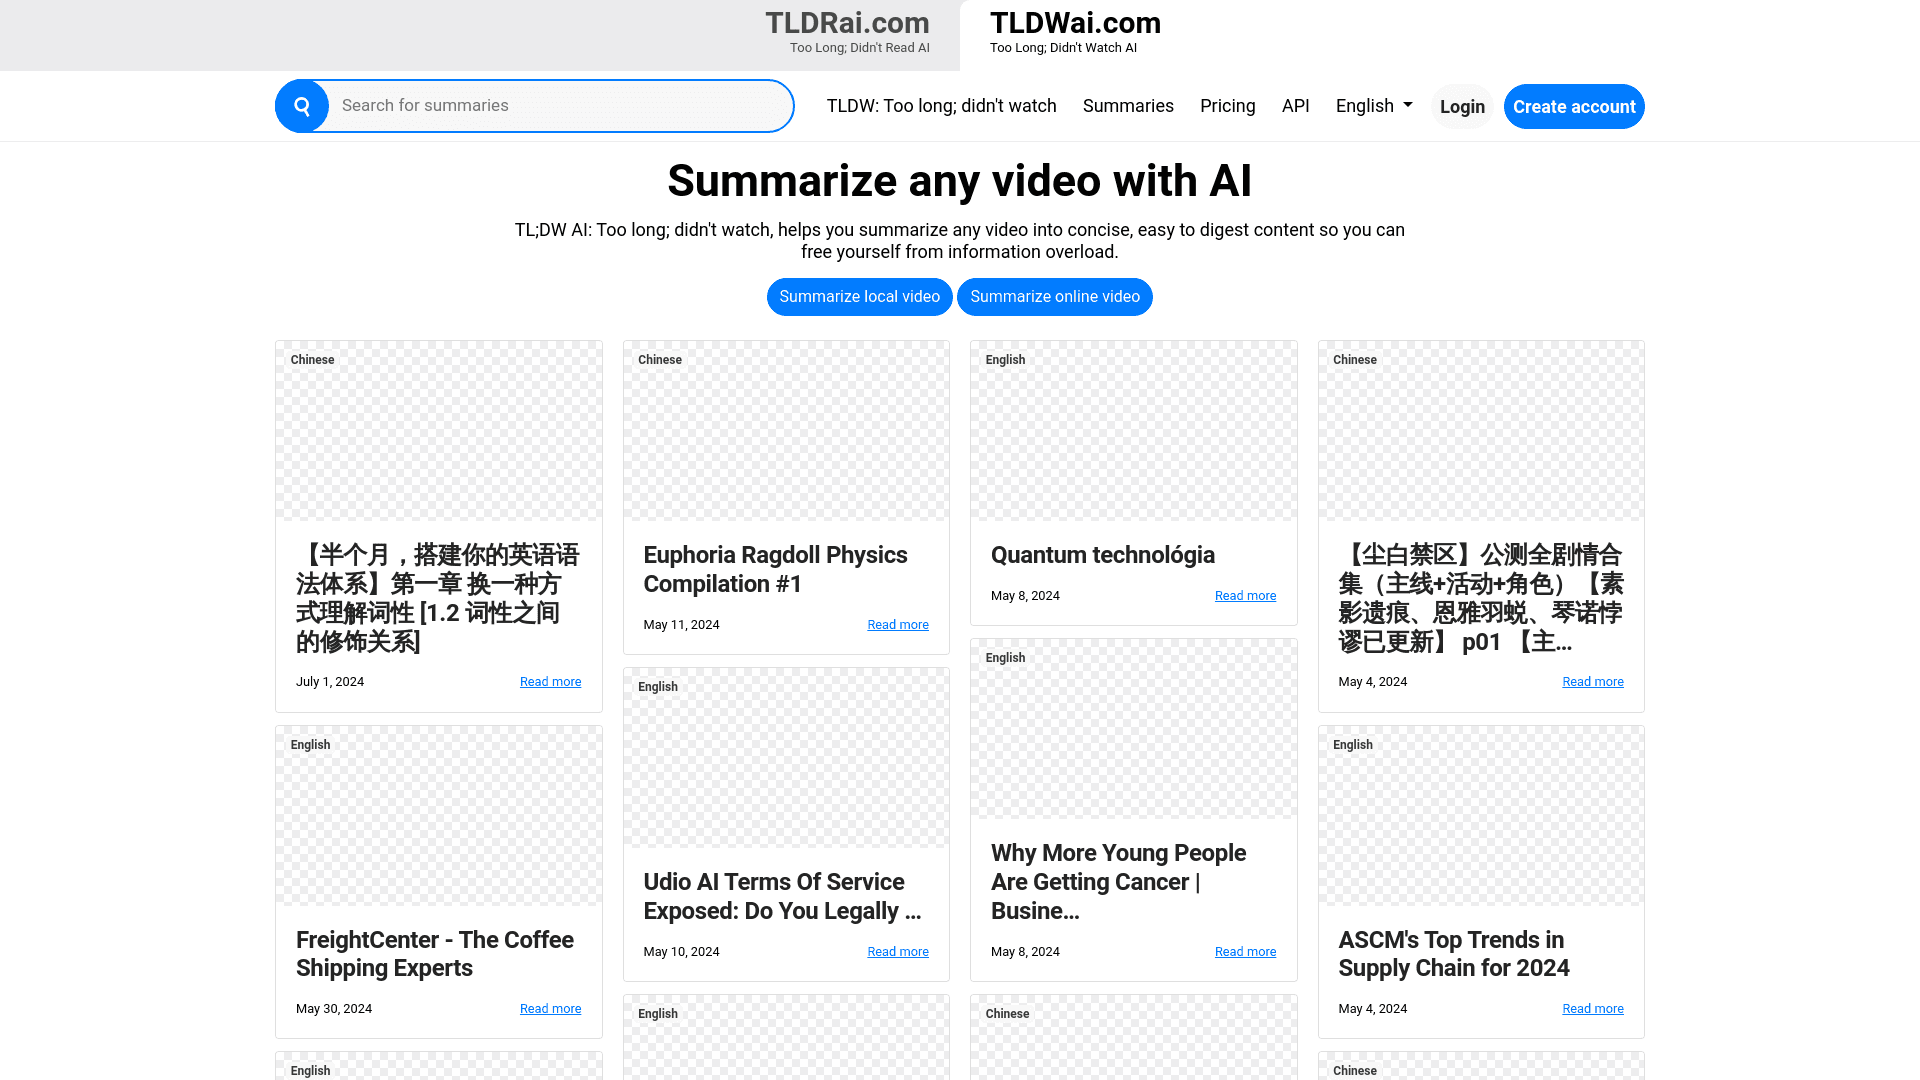Read more on FreightCenter Coffee Shipping card
The width and height of the screenshot is (1920, 1080).
550,1009
